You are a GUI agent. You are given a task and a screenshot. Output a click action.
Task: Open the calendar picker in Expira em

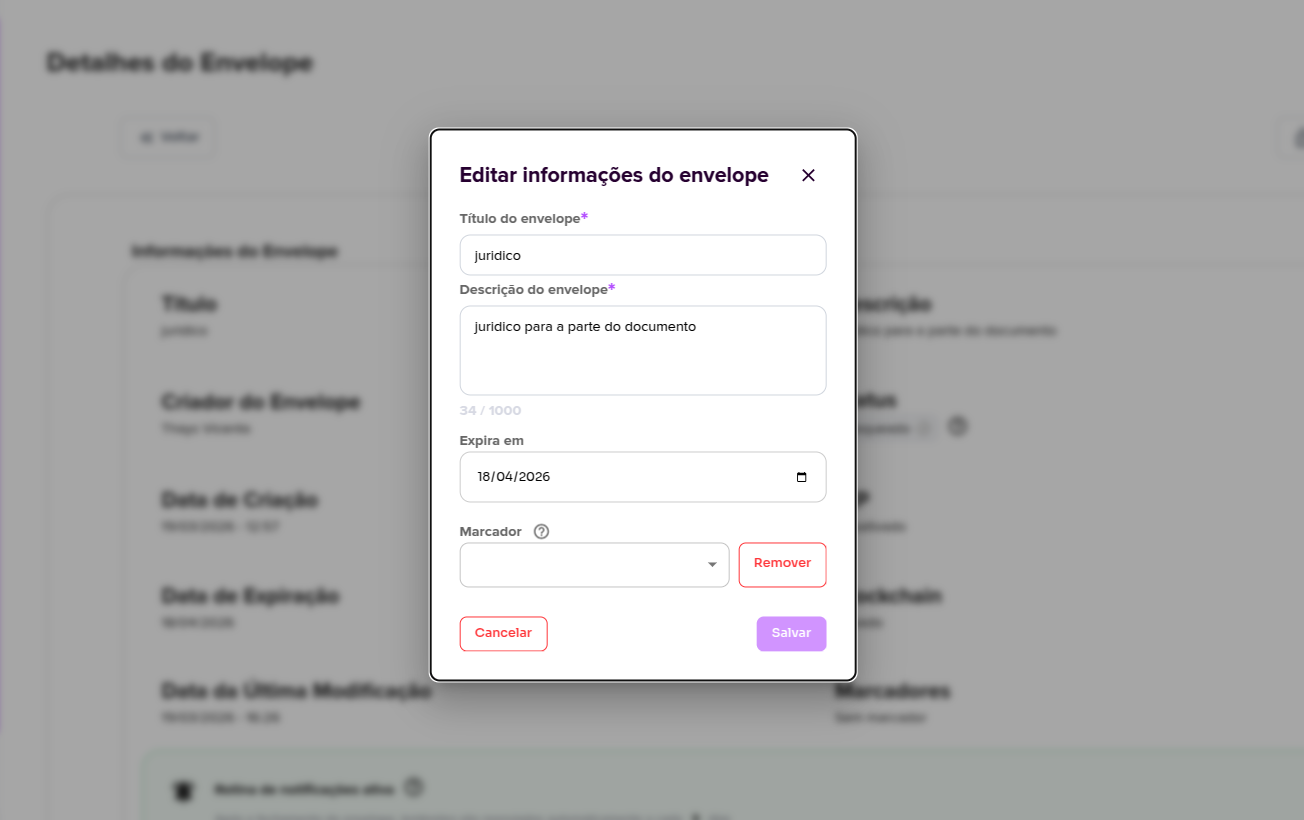[801, 477]
